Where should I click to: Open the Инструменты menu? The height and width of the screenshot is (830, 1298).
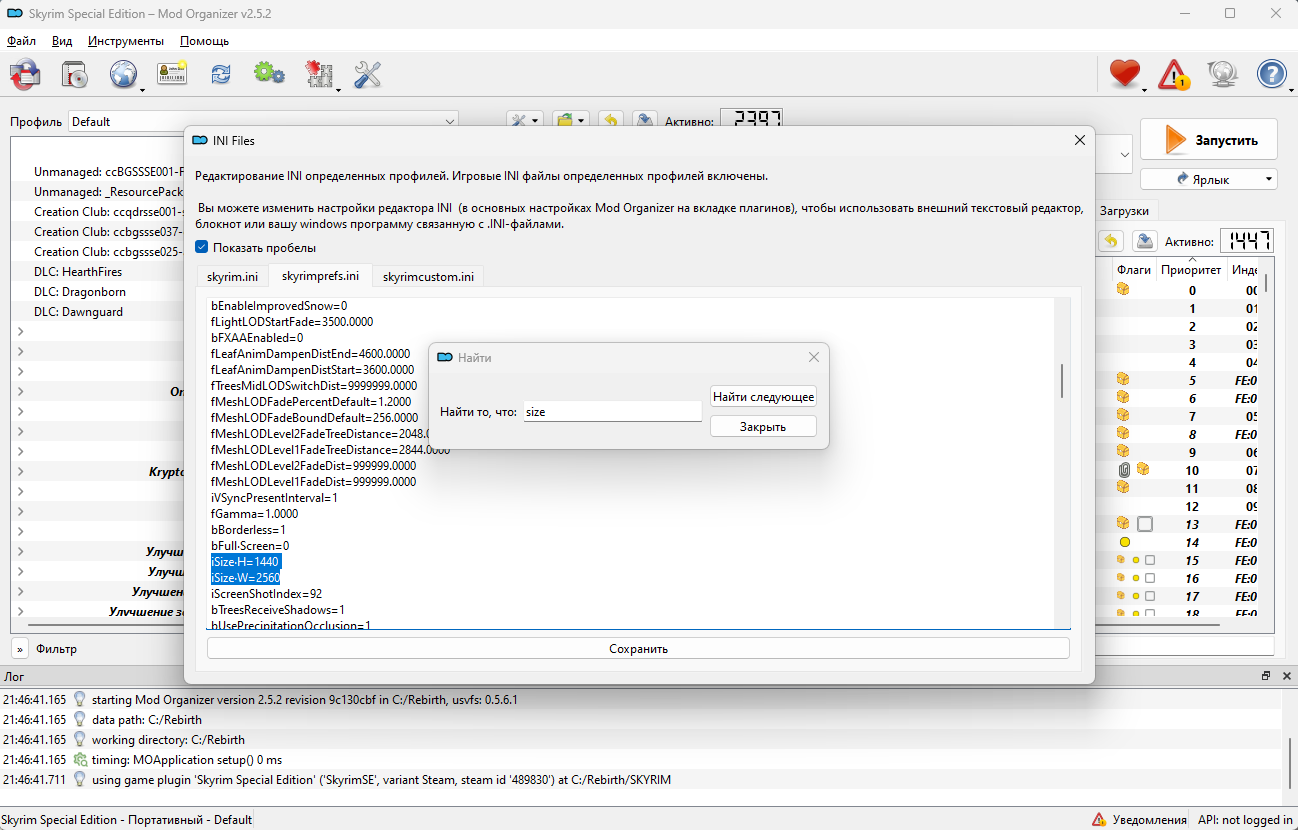click(126, 41)
